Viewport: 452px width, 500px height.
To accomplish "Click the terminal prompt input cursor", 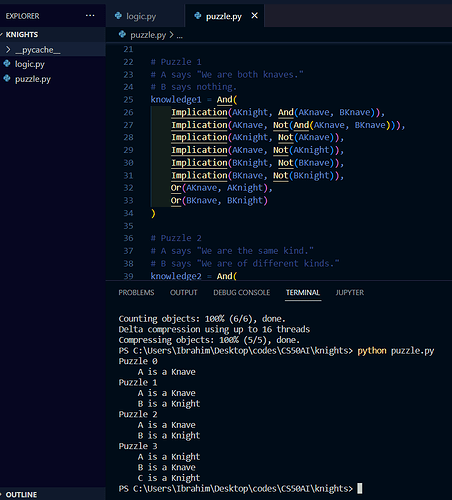I will [x=360, y=489].
